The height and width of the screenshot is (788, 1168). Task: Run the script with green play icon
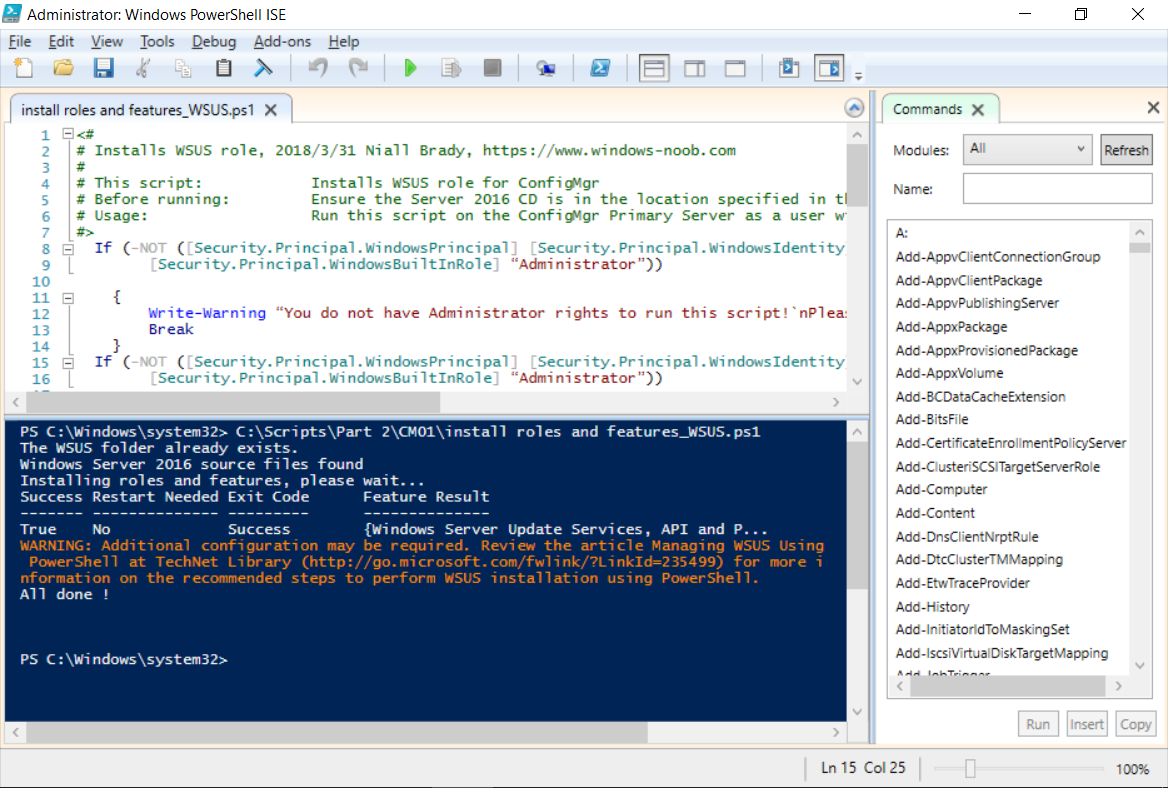point(410,69)
